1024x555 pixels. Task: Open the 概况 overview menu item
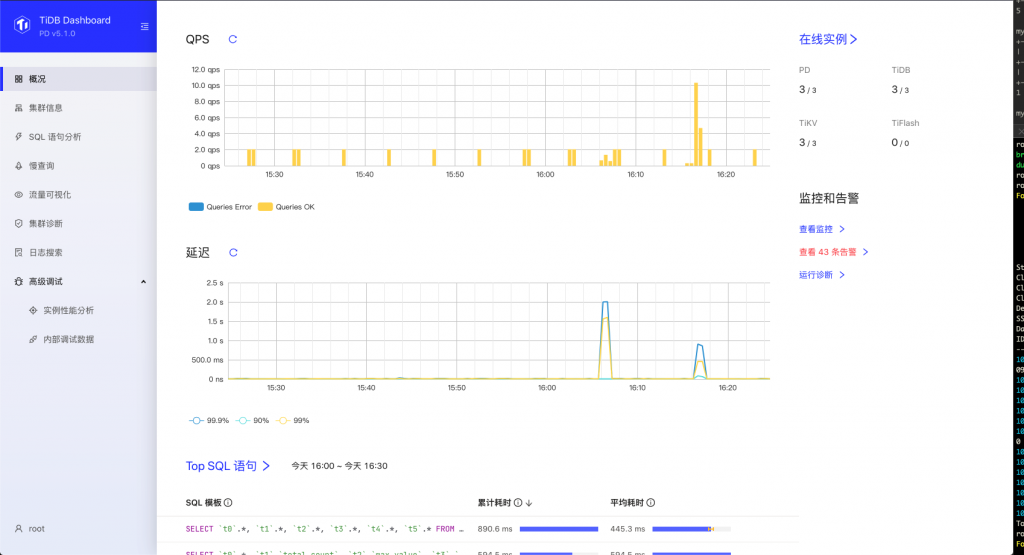tap(78, 79)
